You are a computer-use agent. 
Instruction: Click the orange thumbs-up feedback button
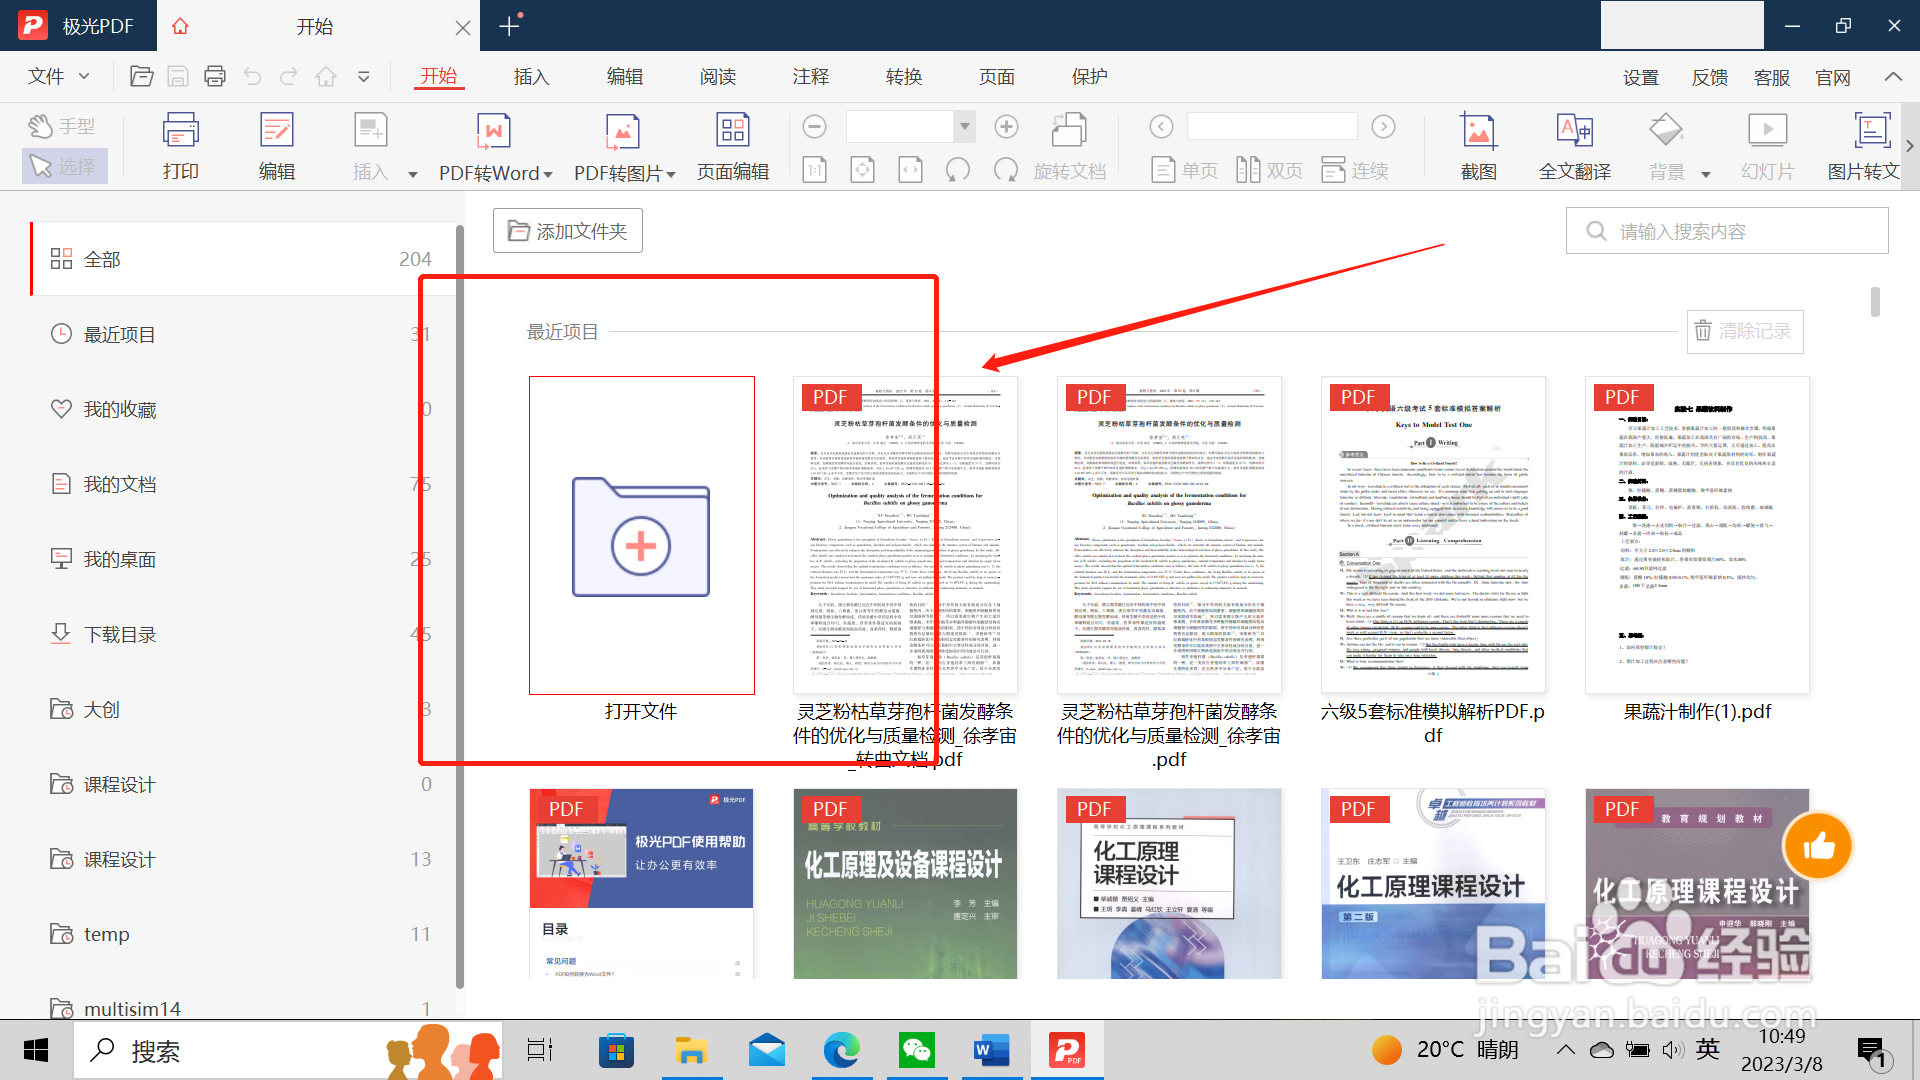tap(1817, 847)
